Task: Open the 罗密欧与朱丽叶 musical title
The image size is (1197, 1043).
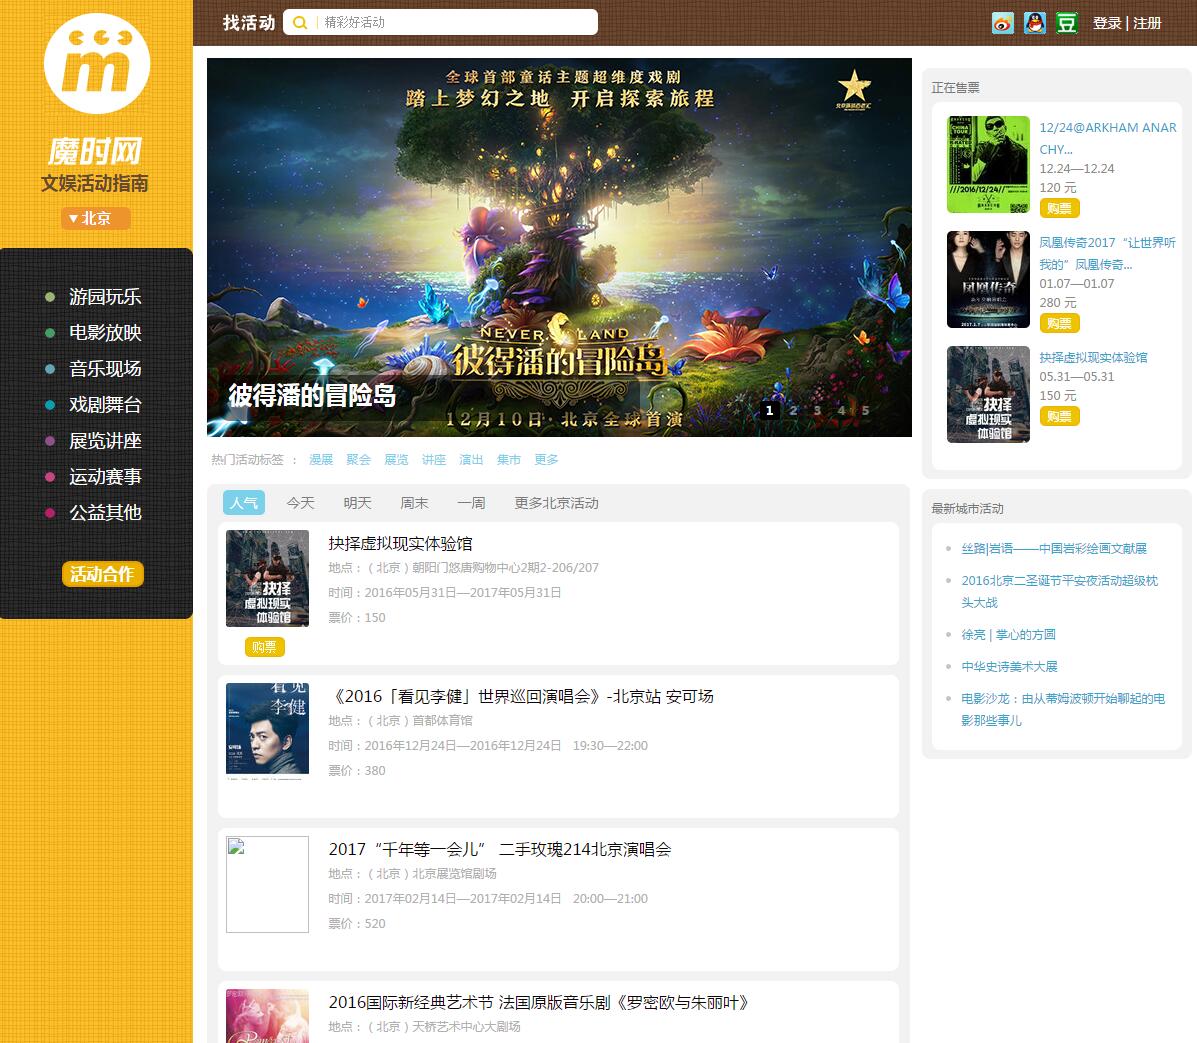Action: (538, 1002)
